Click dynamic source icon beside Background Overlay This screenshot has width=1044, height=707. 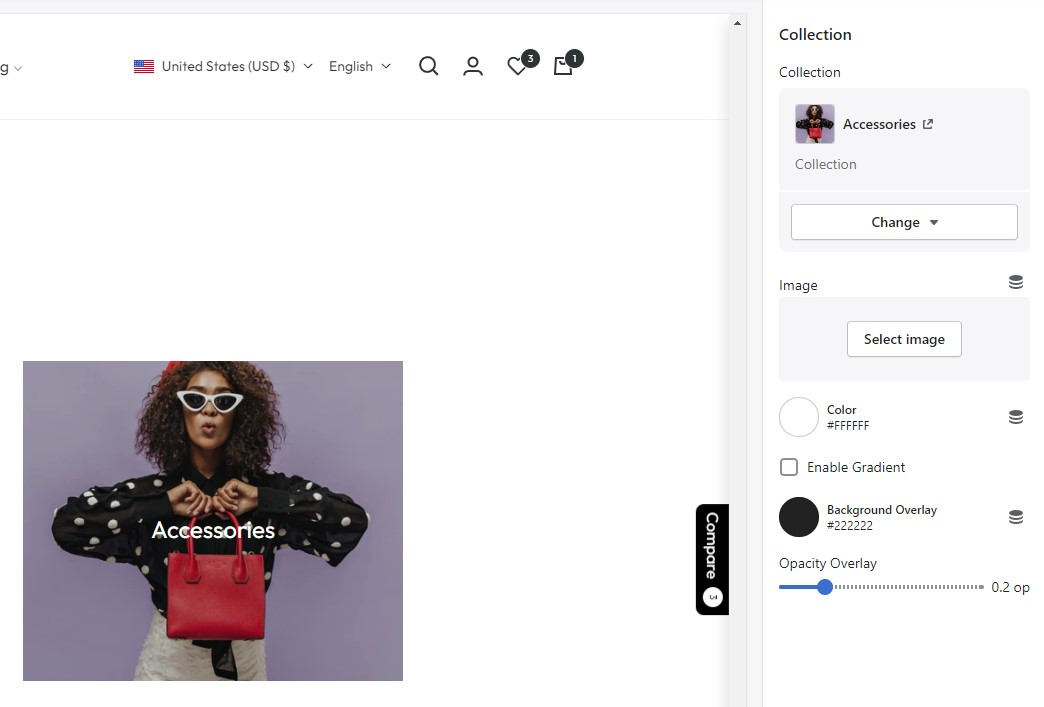click(x=1015, y=517)
